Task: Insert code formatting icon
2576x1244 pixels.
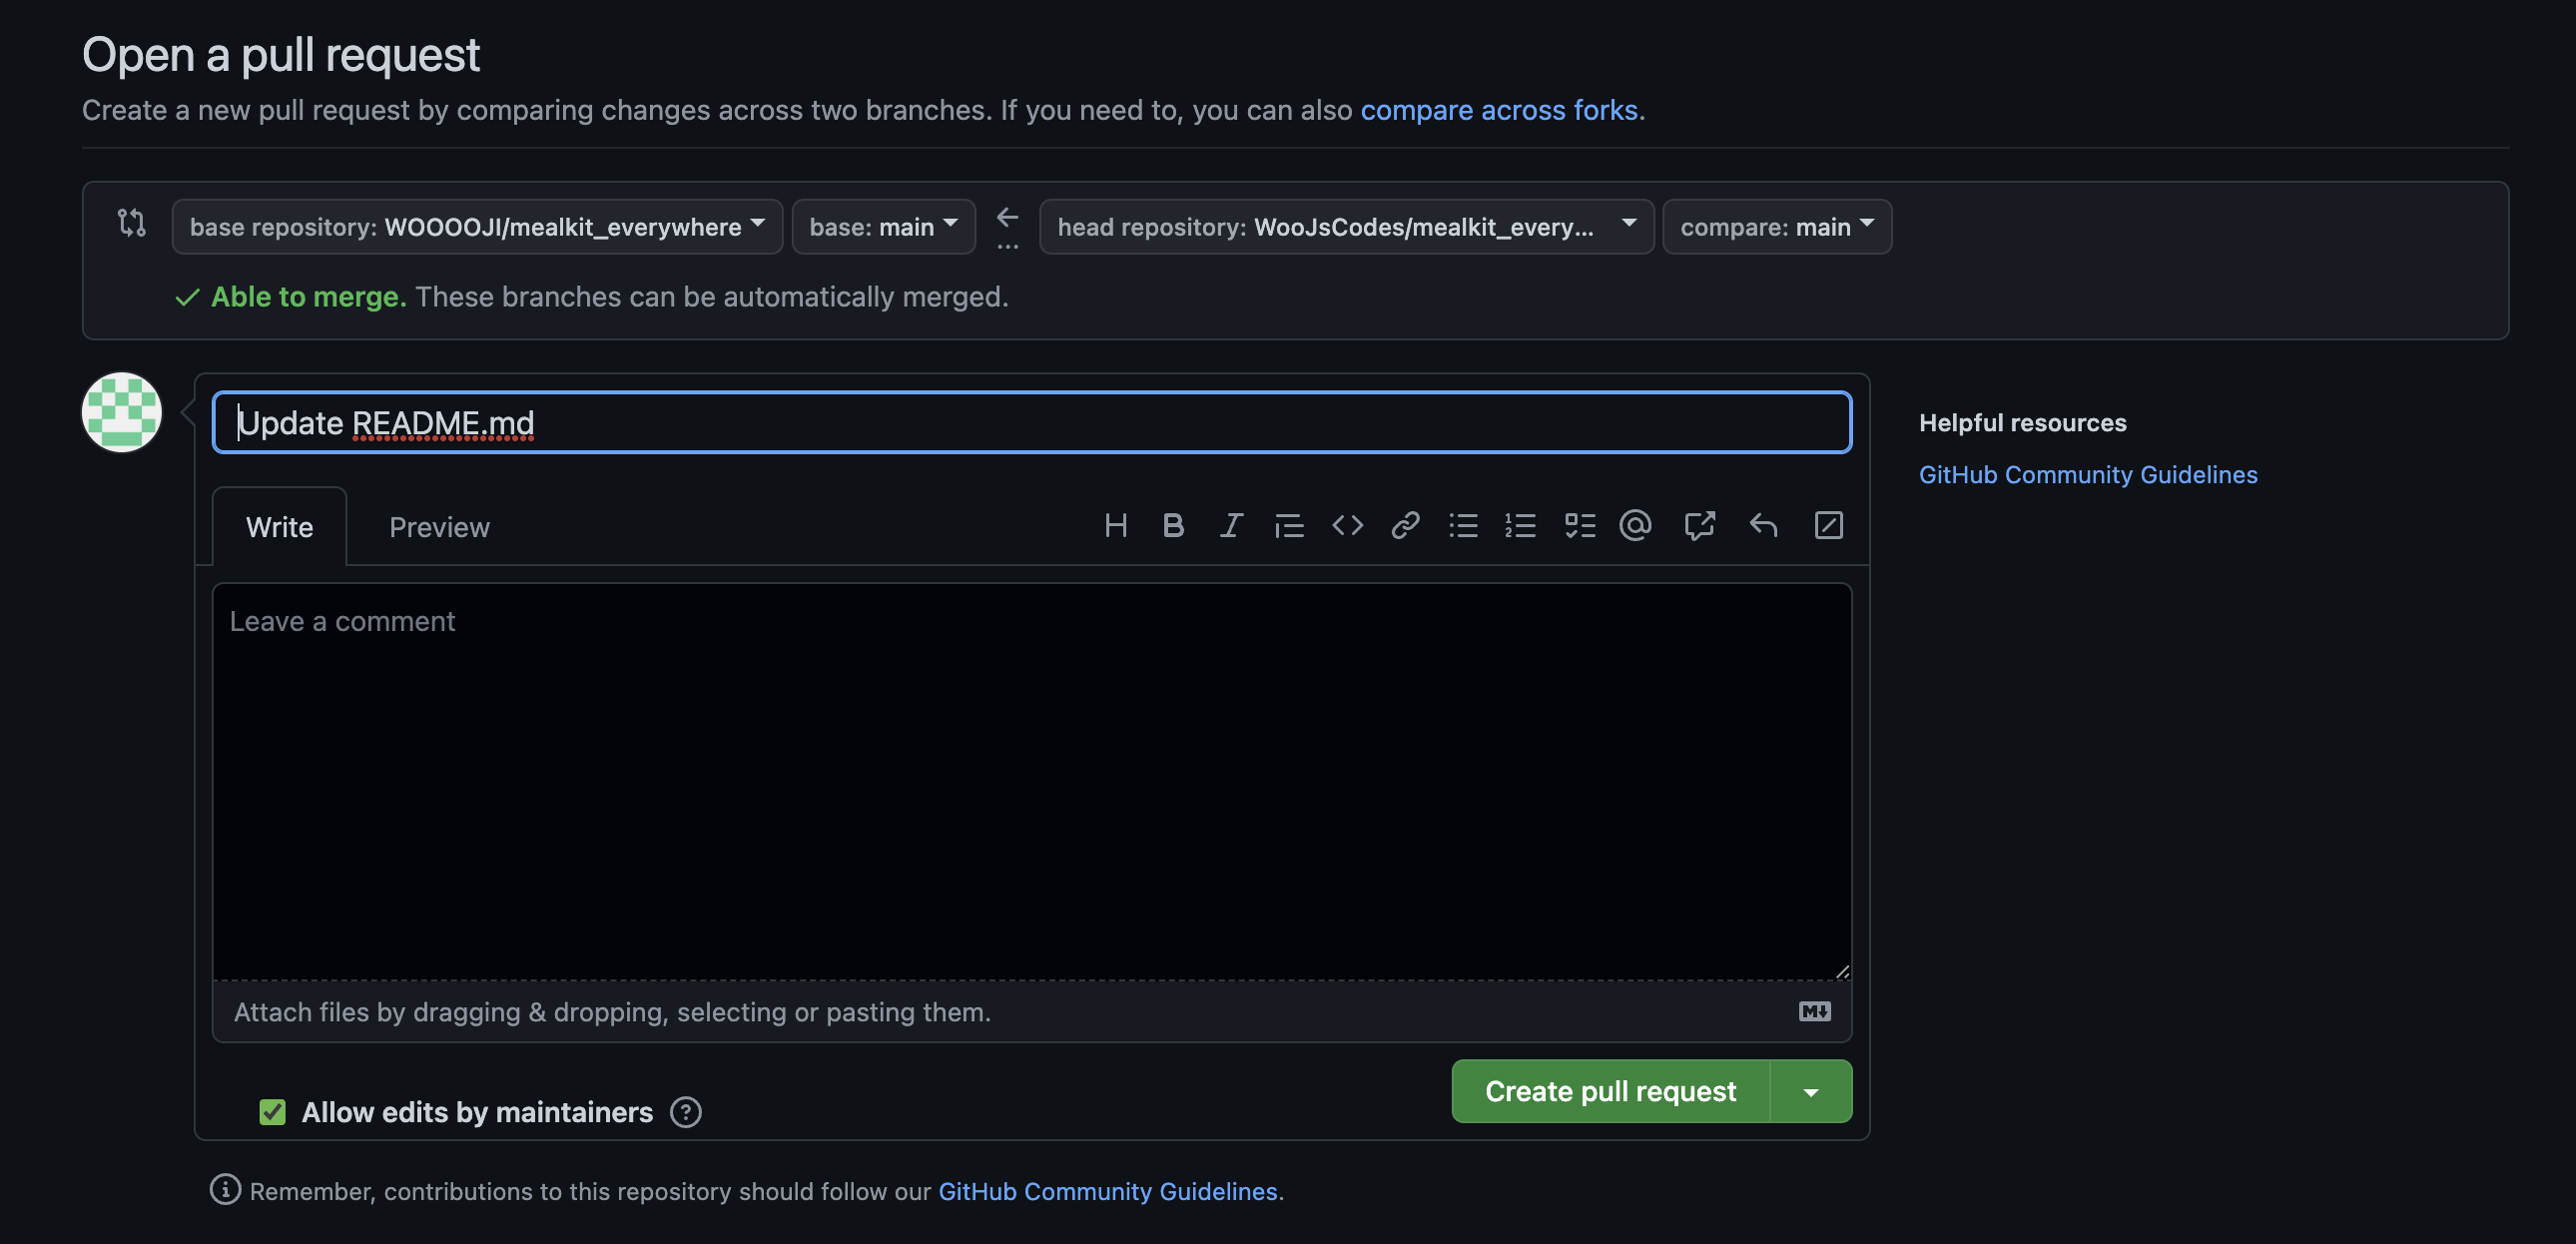Action: pyautogui.click(x=1347, y=525)
